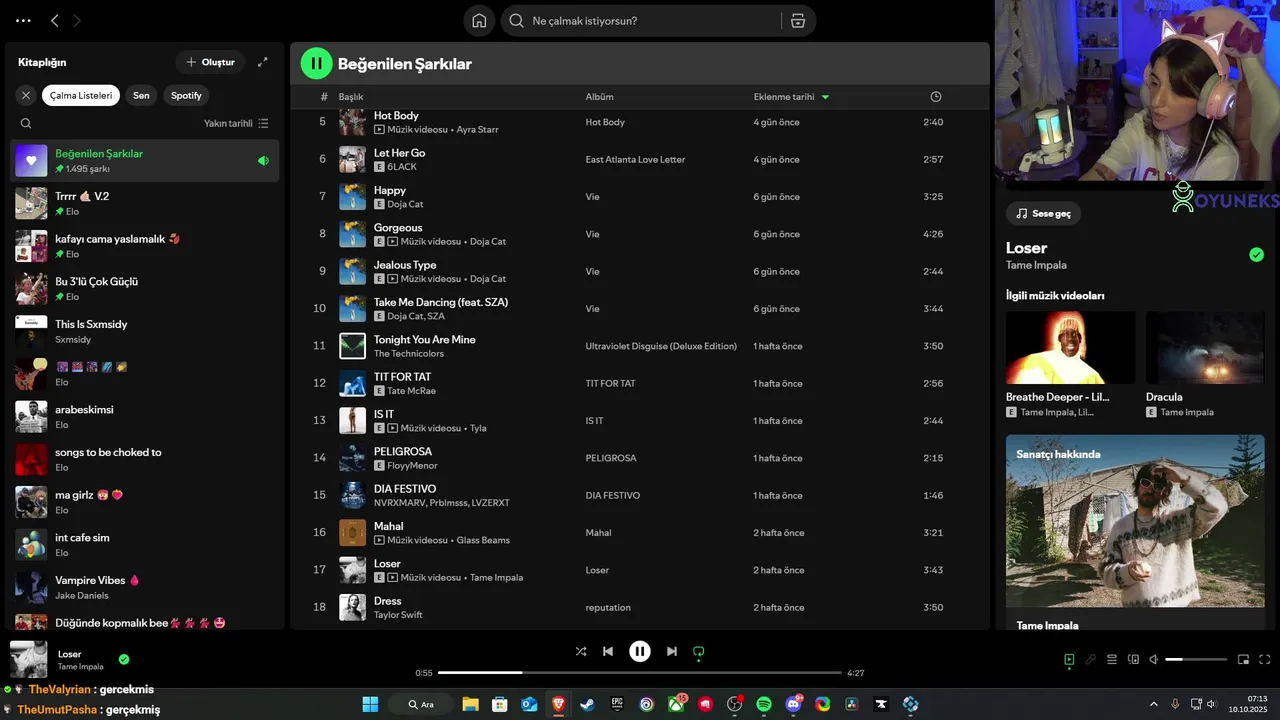The height and width of the screenshot is (720, 1280).
Task: Open Steam from the taskbar
Action: pyautogui.click(x=587, y=704)
